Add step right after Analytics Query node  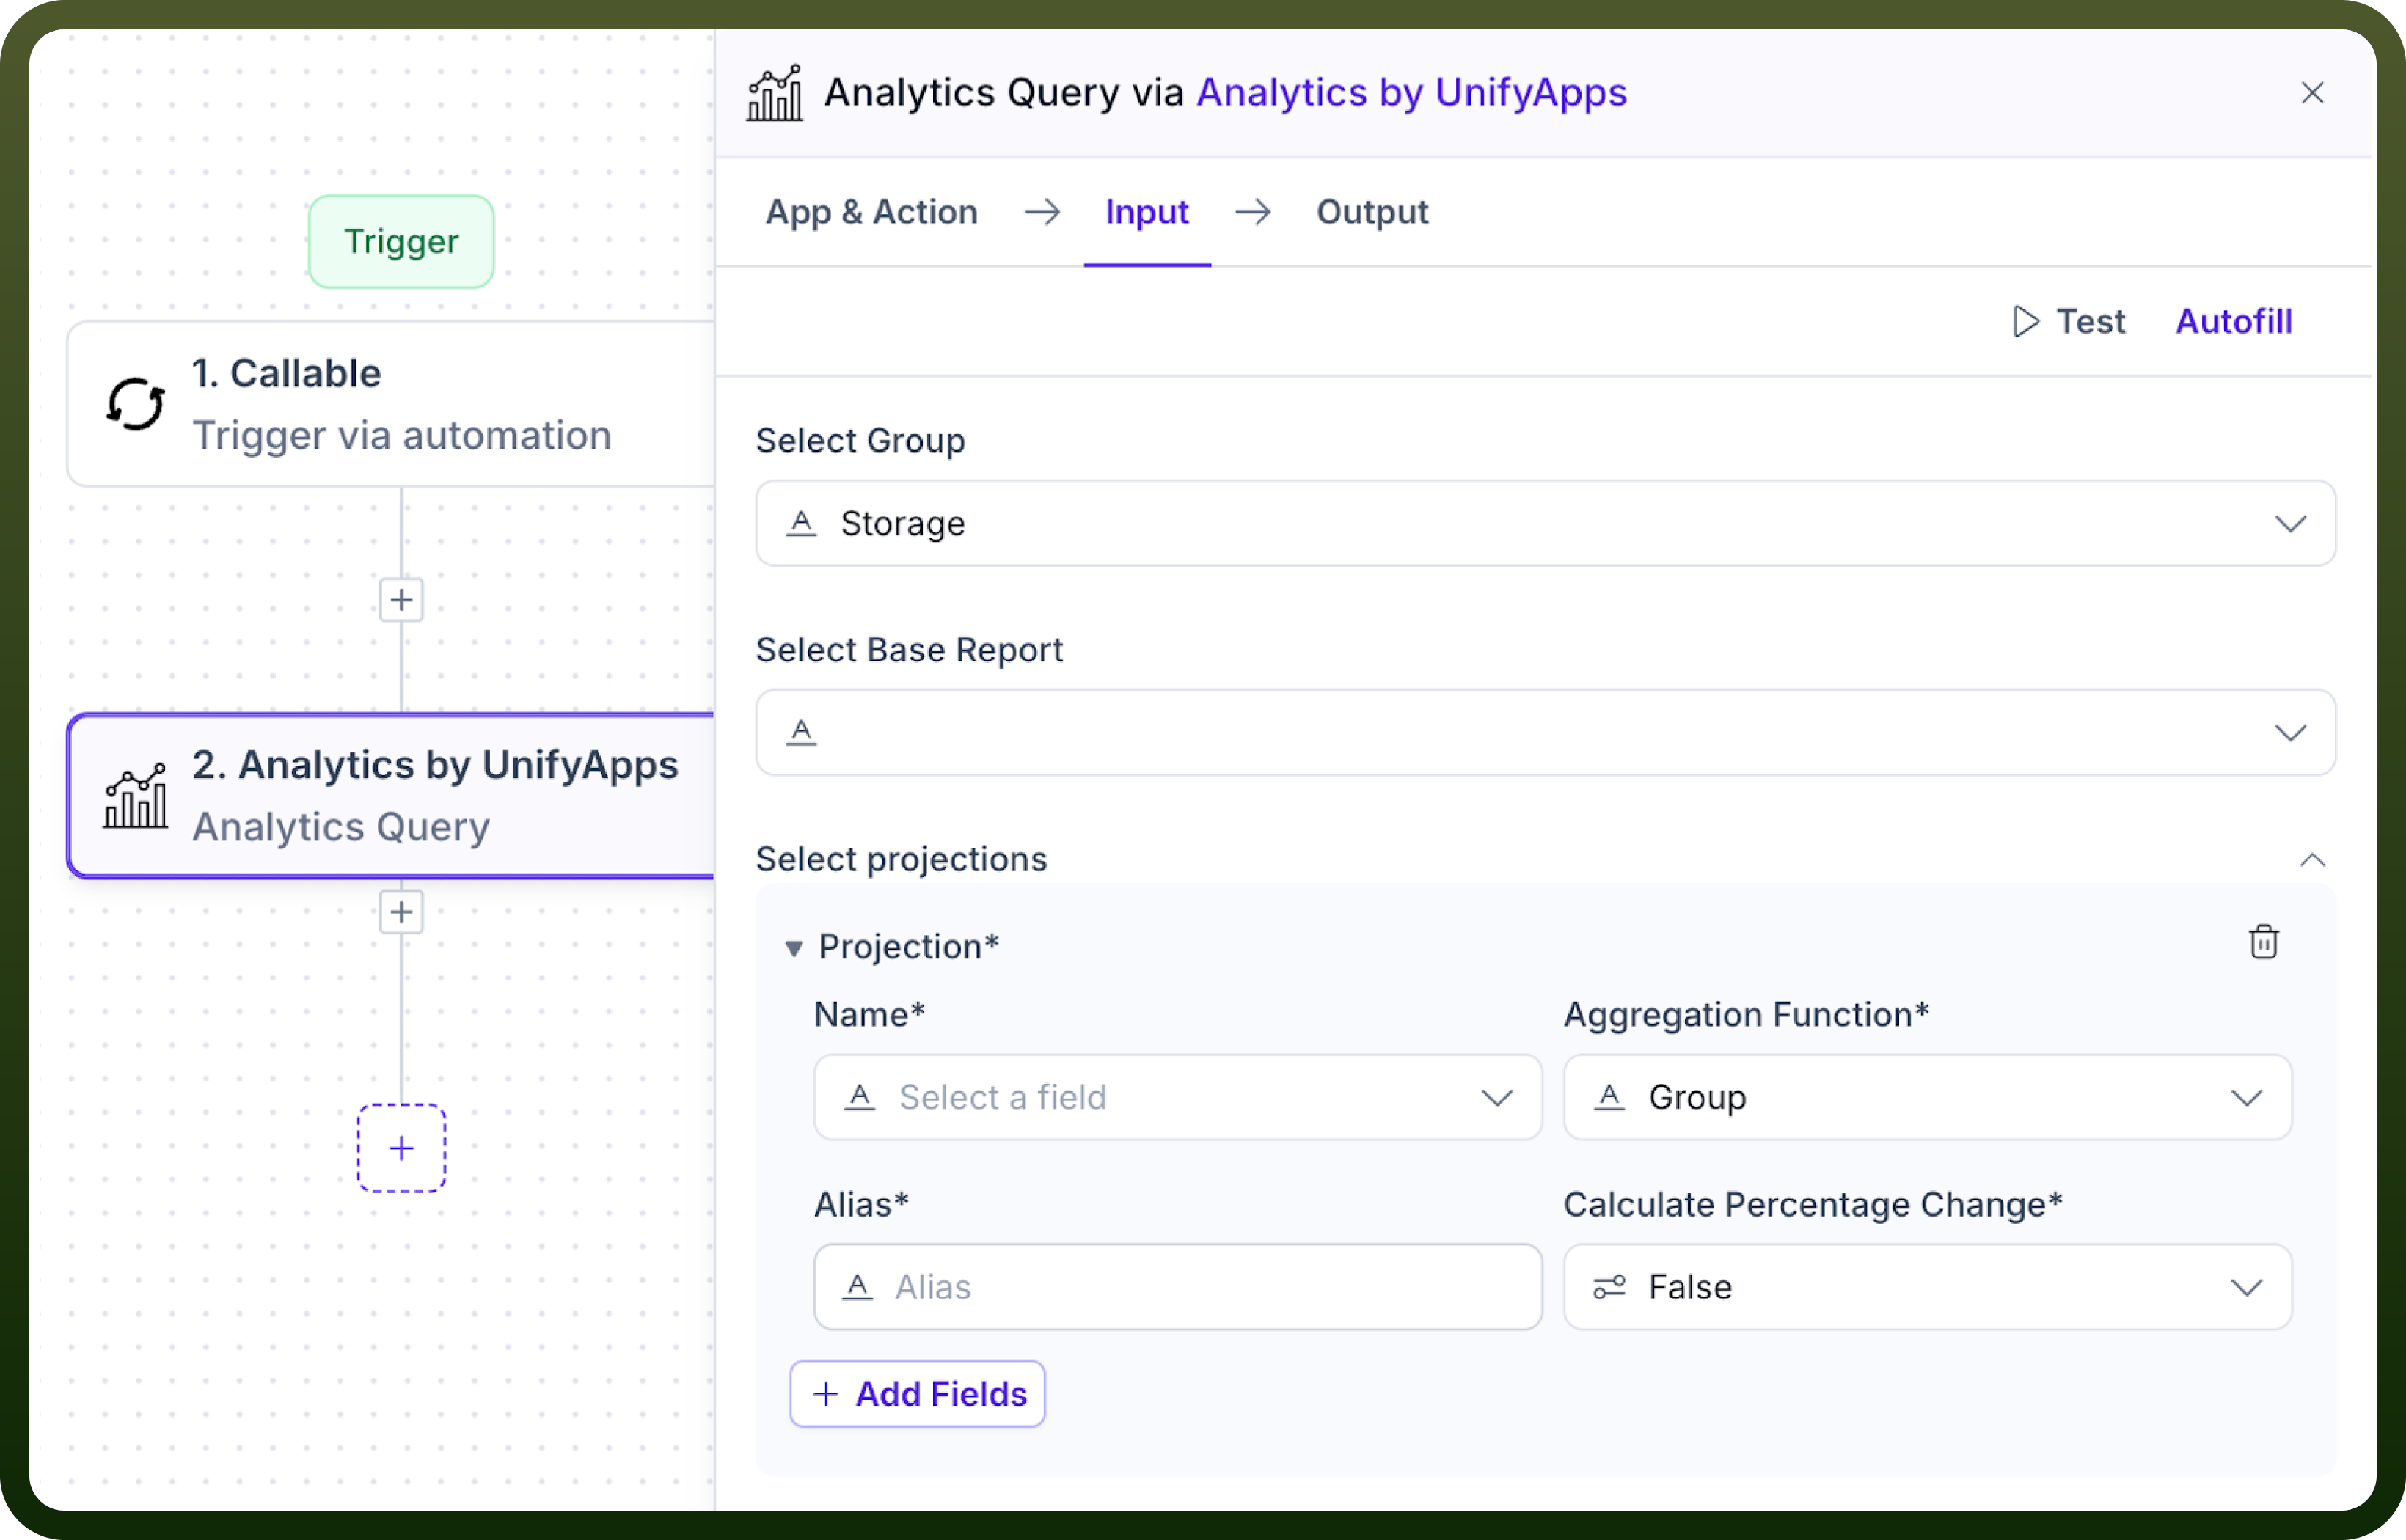[x=401, y=912]
